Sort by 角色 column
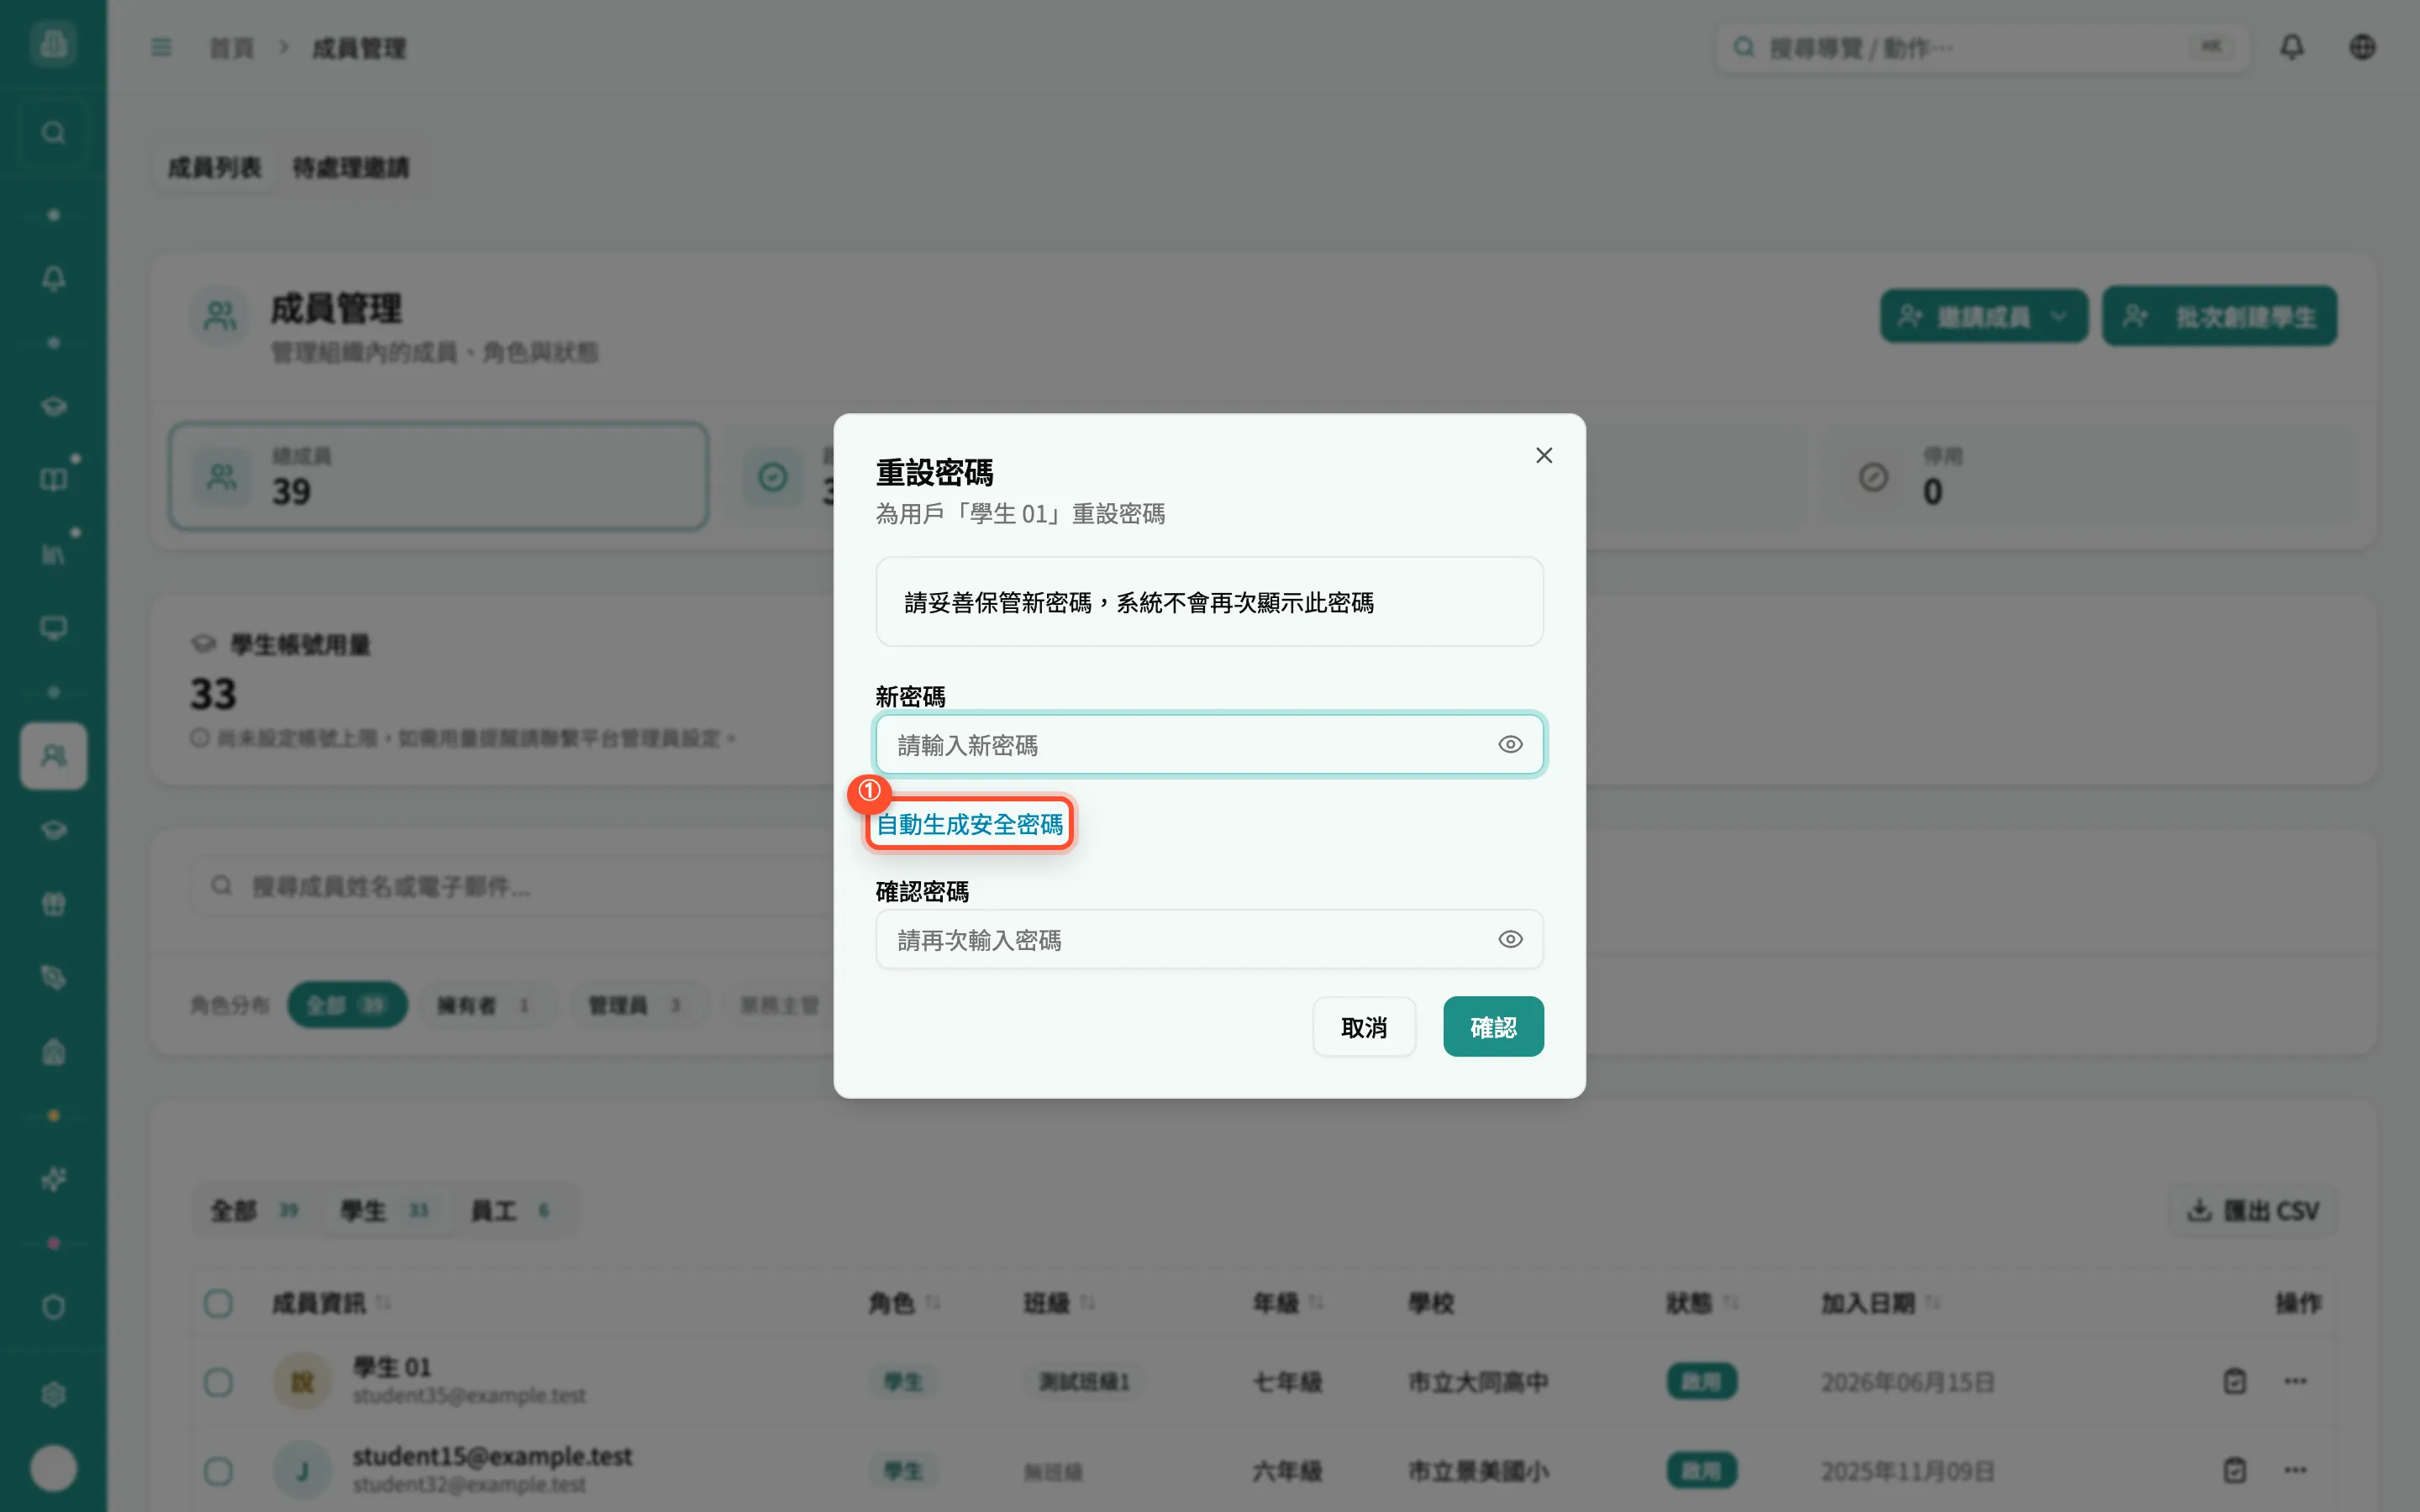 904,1303
